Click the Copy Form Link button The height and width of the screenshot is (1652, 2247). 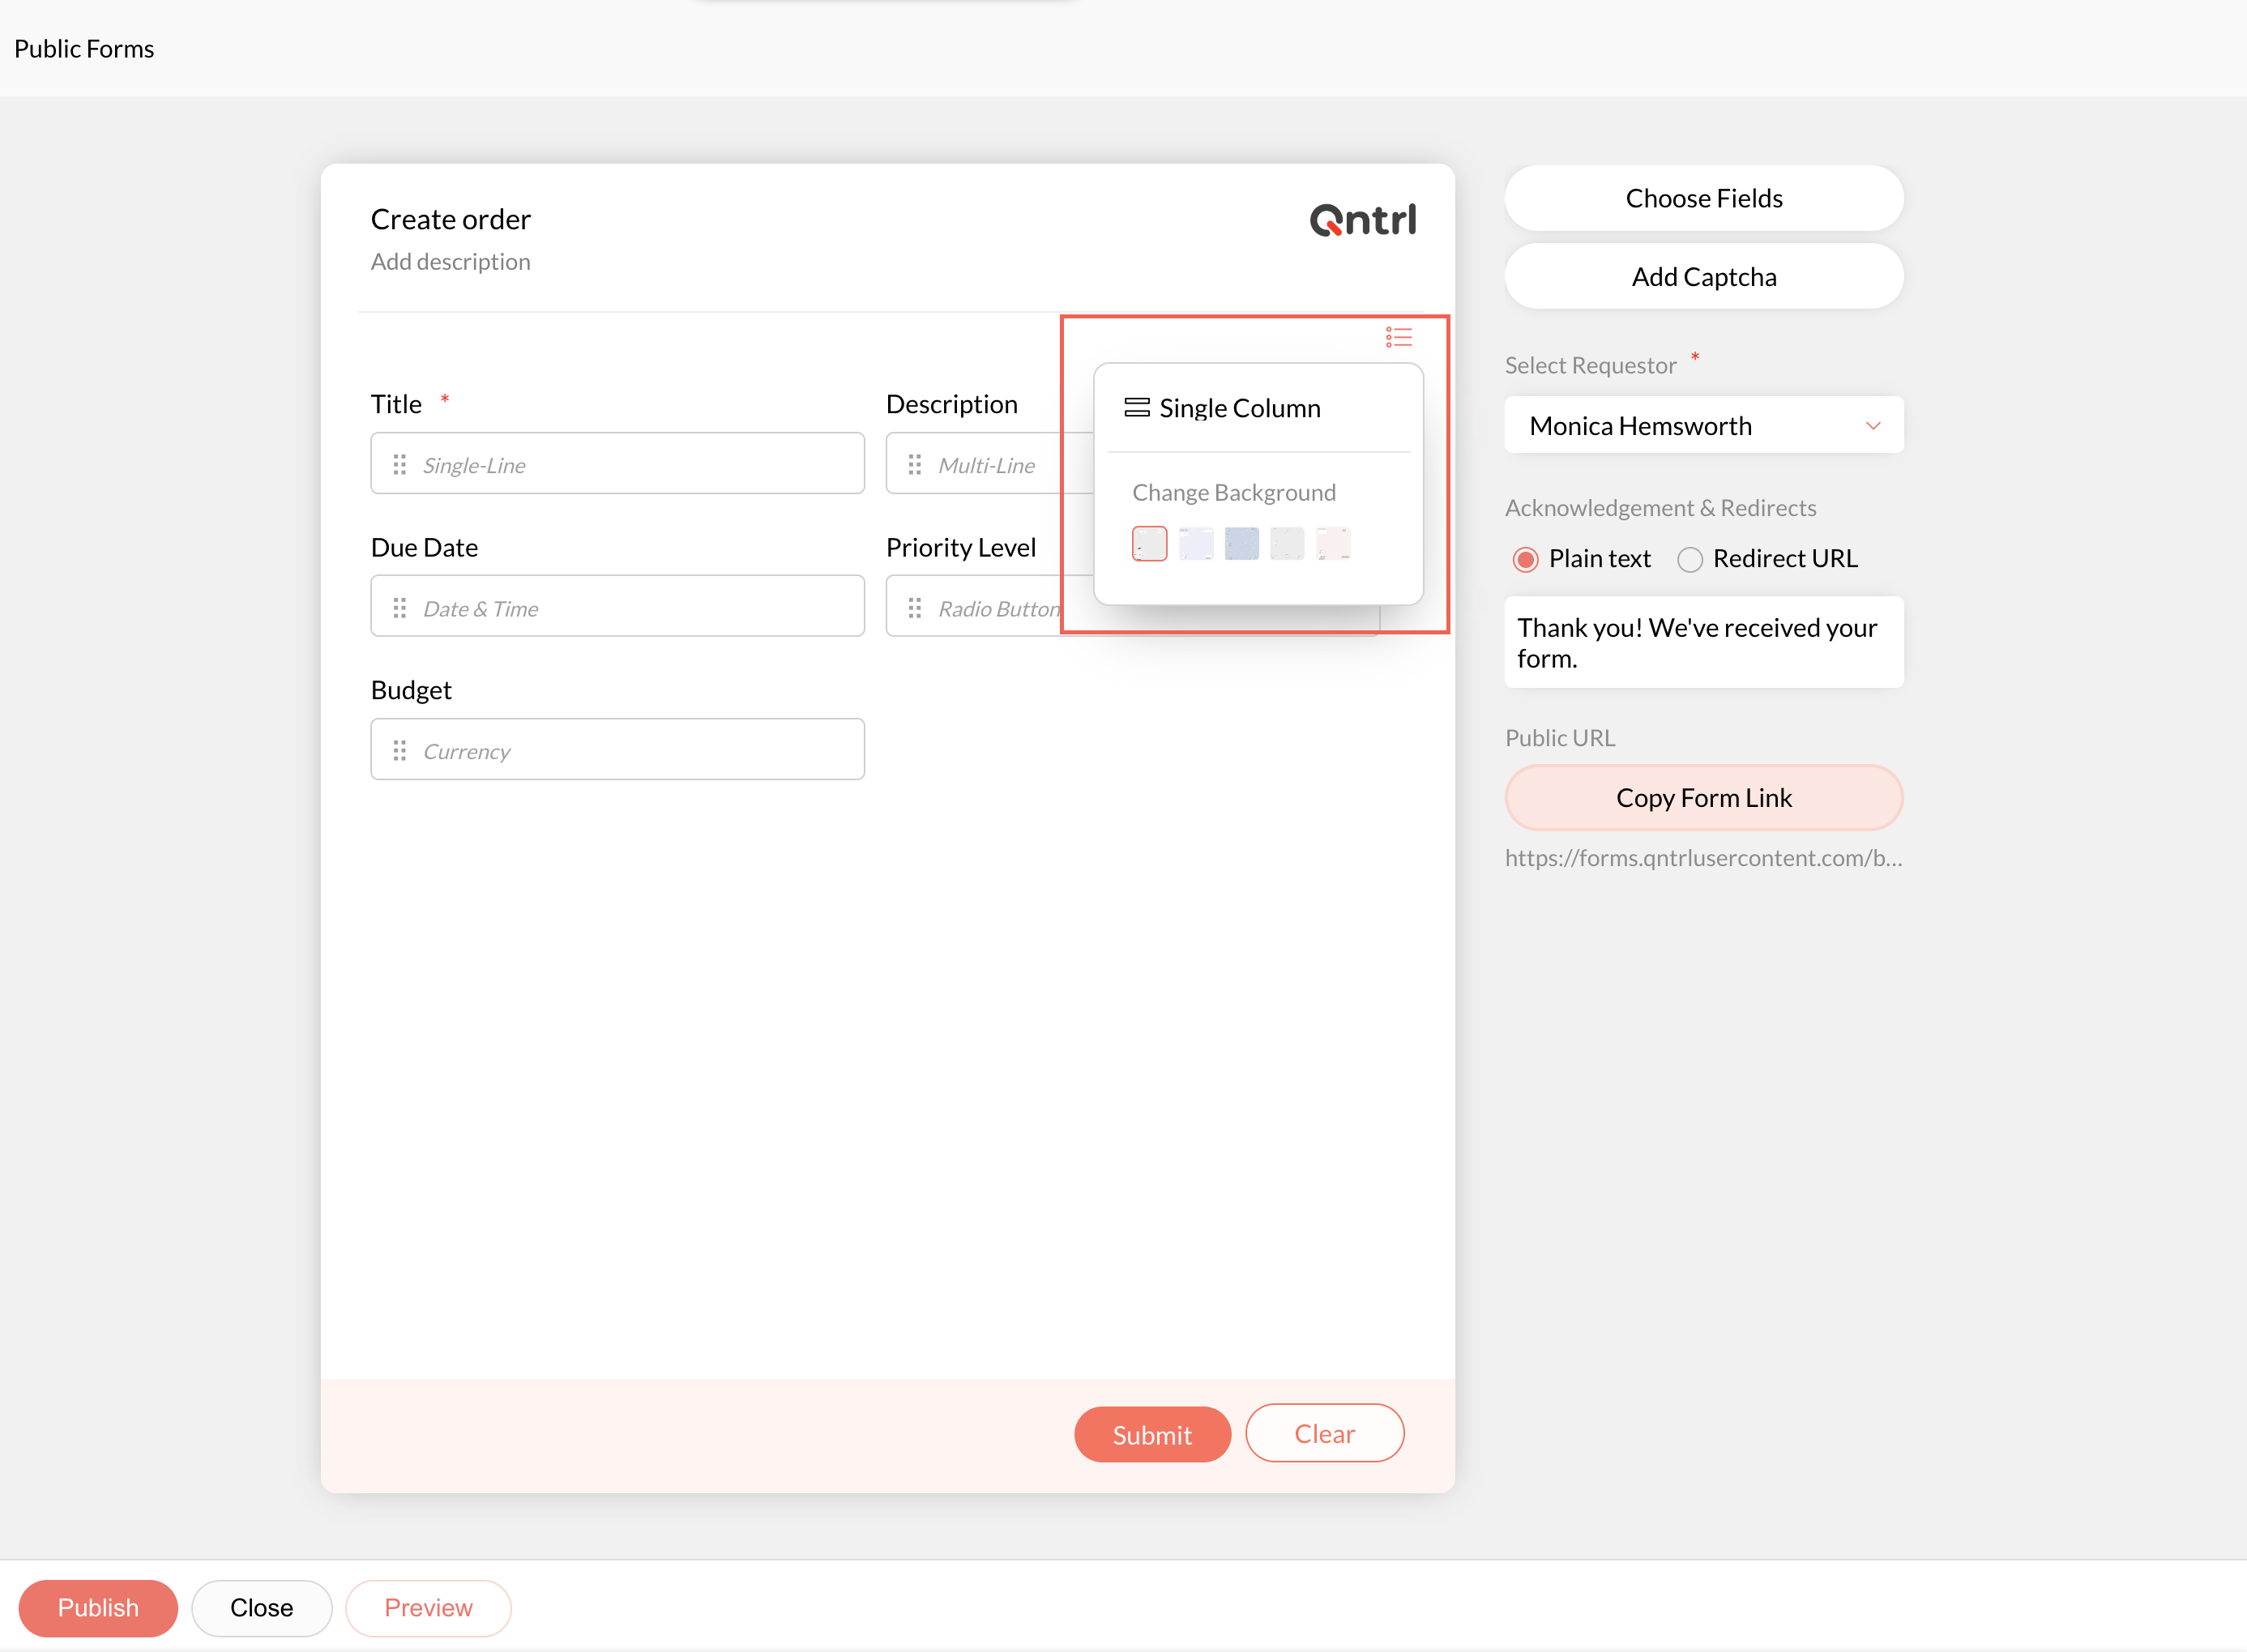pyautogui.click(x=1703, y=798)
